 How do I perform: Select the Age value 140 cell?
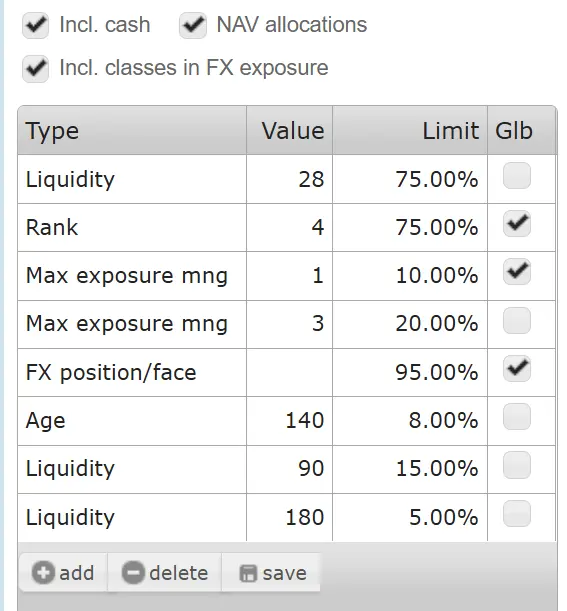[290, 421]
